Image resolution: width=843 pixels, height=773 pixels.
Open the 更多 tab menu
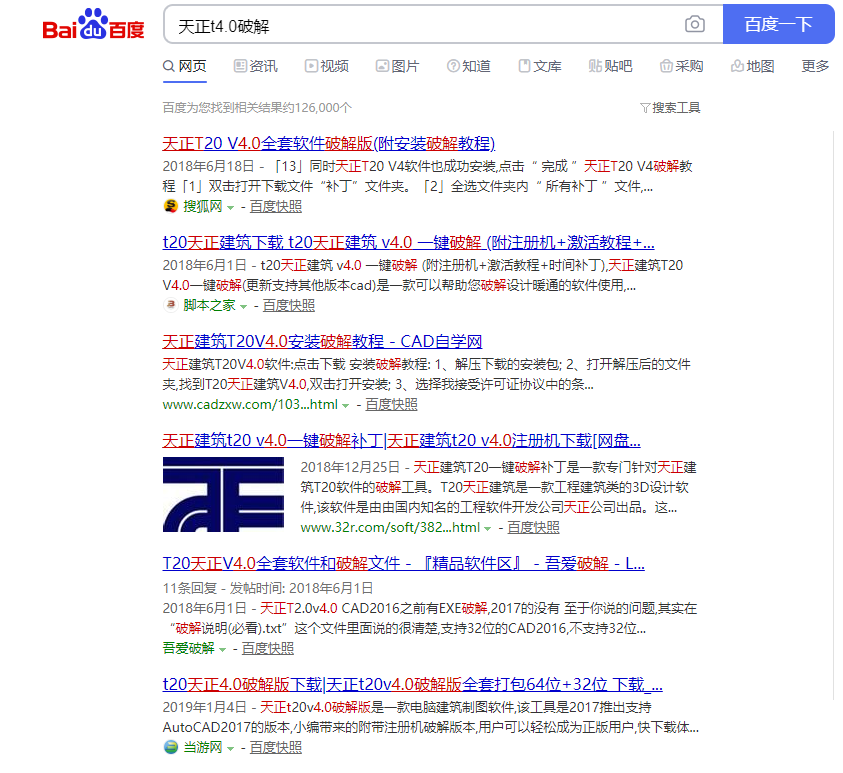(x=815, y=66)
